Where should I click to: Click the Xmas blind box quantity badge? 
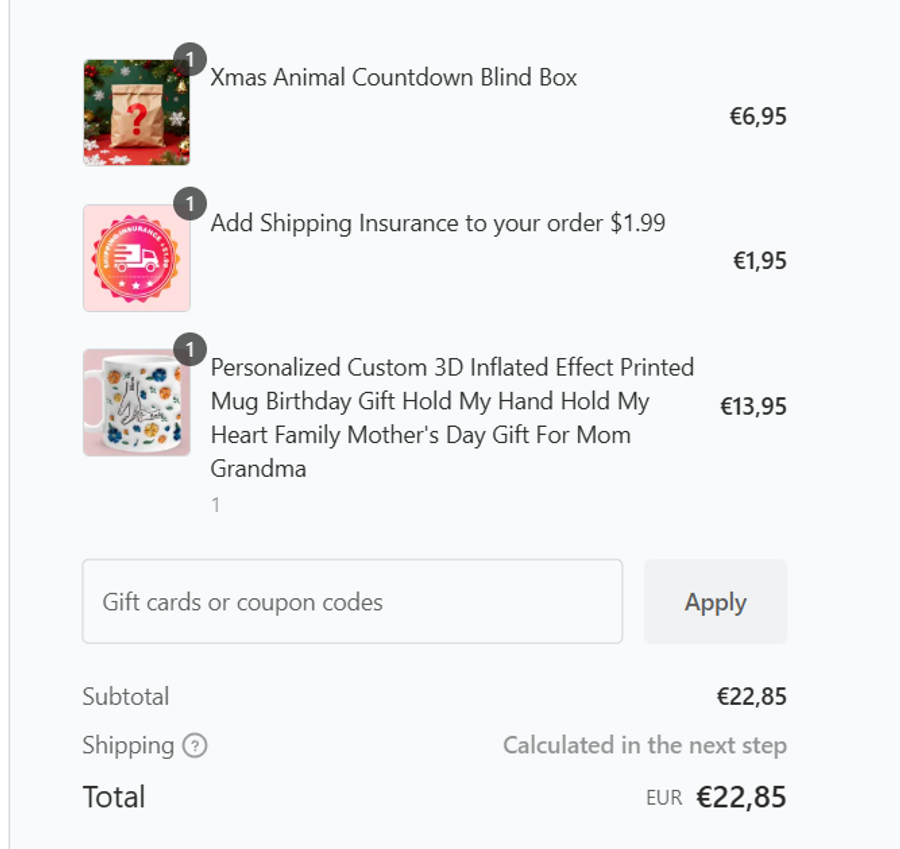pos(189,59)
